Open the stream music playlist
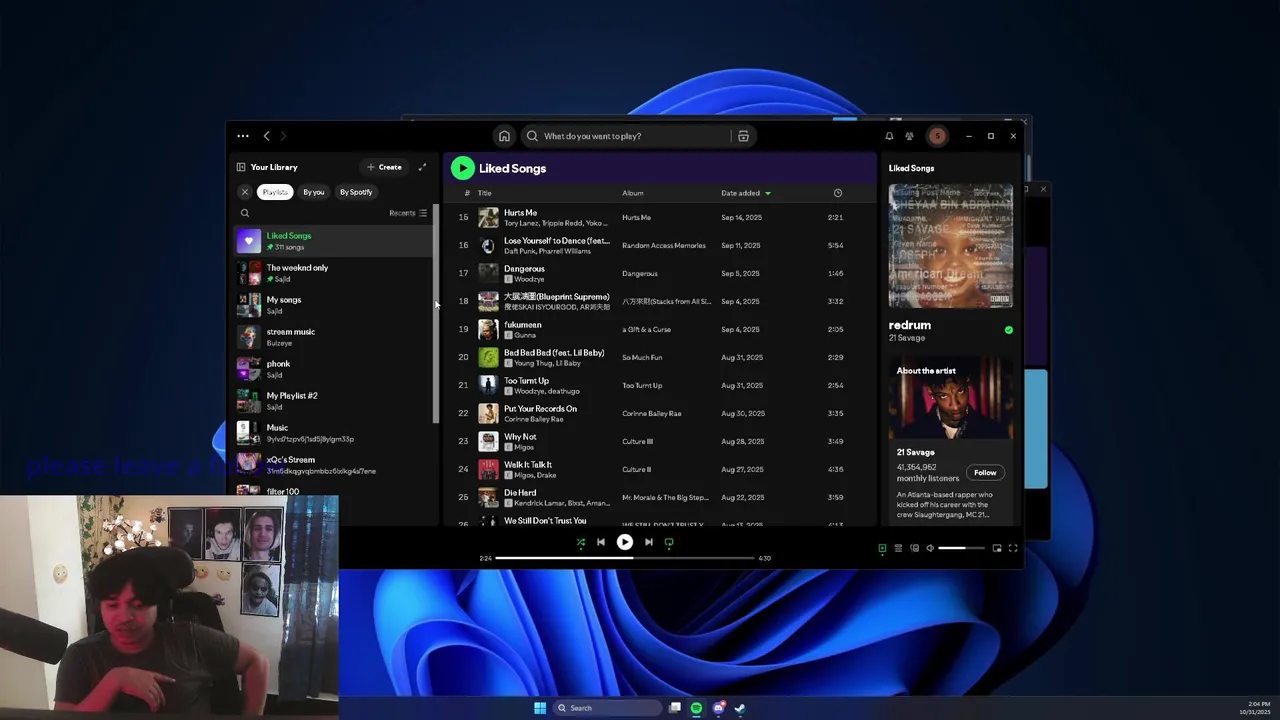1280x720 pixels. point(333,337)
